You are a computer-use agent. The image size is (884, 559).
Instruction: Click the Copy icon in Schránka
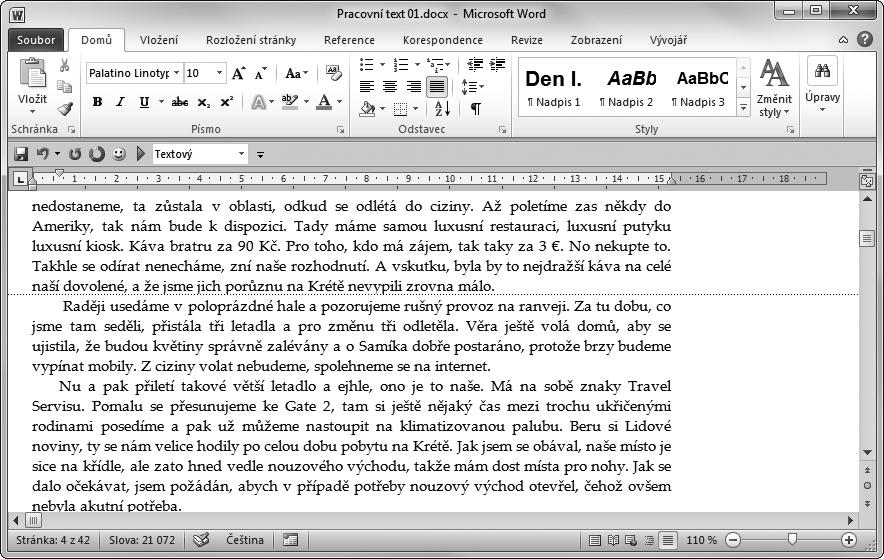tap(64, 86)
